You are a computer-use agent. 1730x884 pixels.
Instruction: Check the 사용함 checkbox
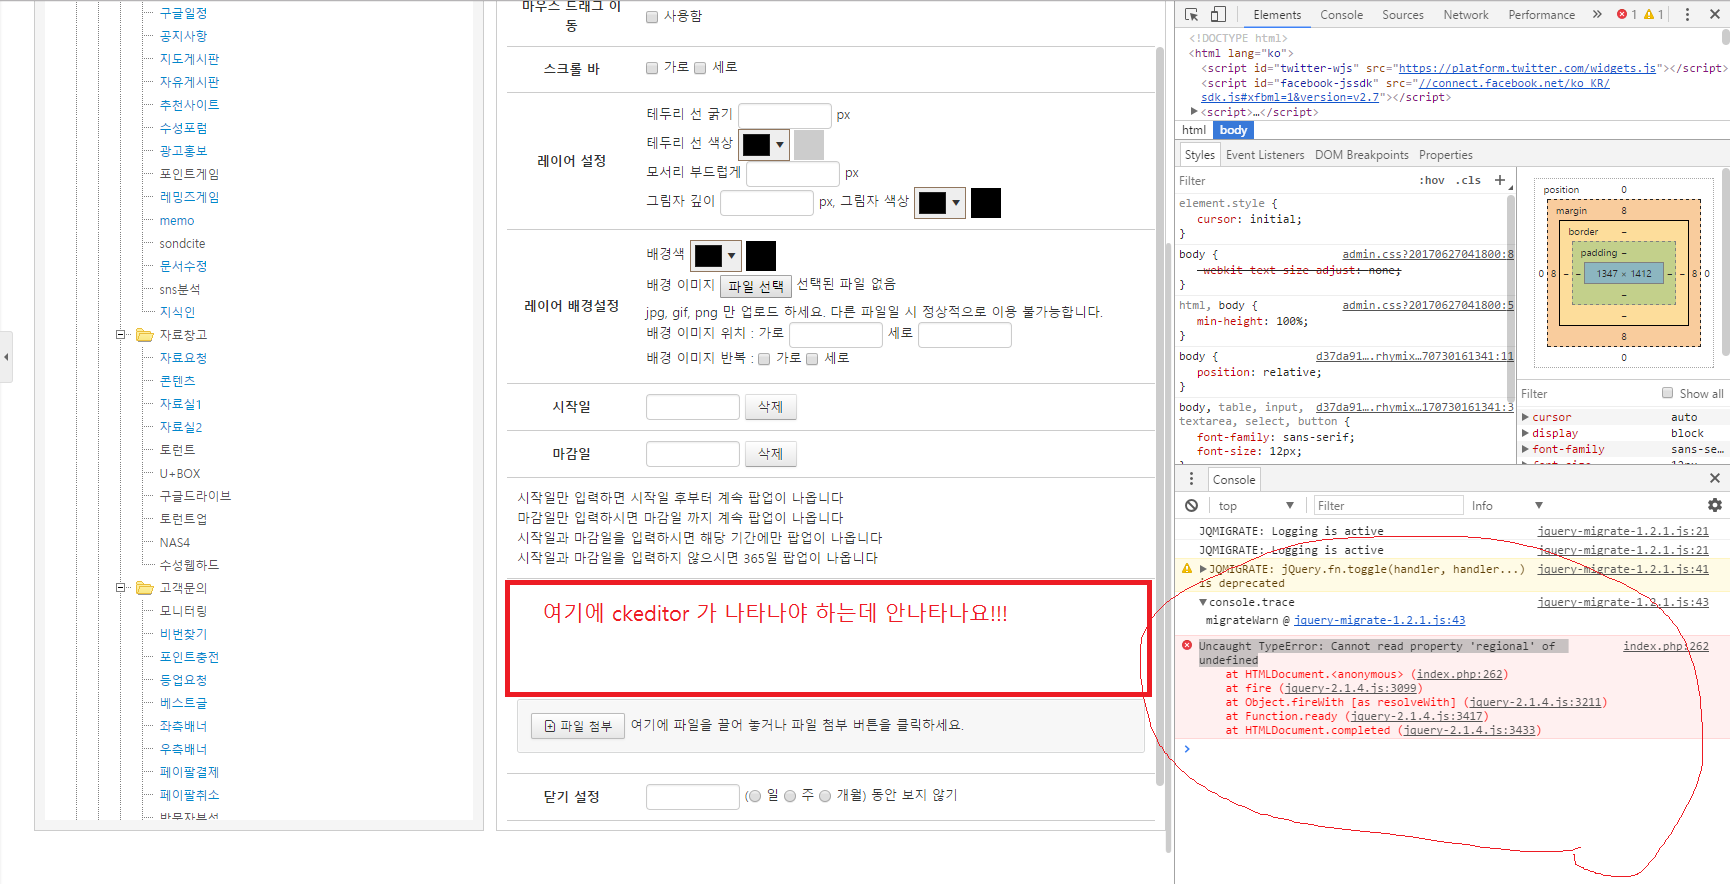[652, 17]
